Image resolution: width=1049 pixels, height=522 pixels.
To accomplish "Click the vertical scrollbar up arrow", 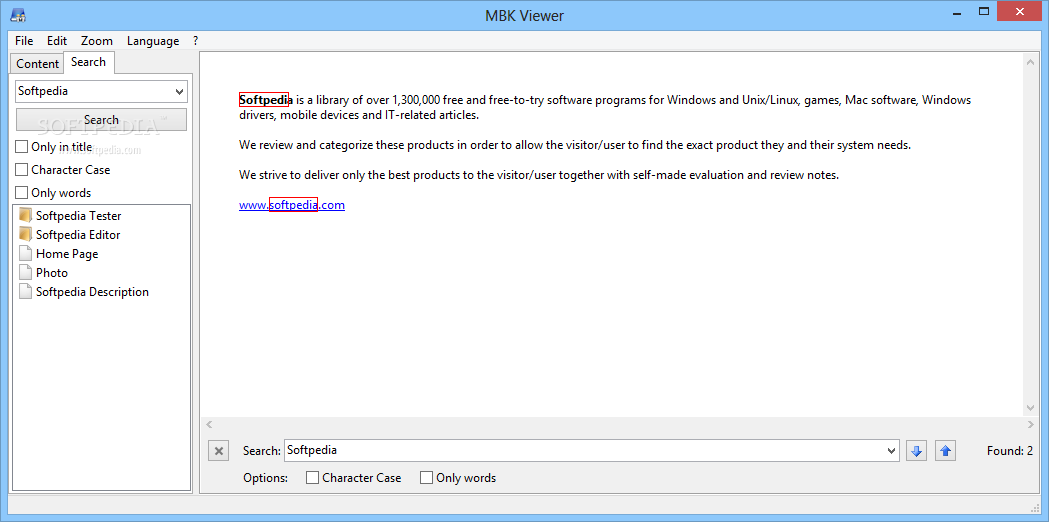I will 1030,63.
